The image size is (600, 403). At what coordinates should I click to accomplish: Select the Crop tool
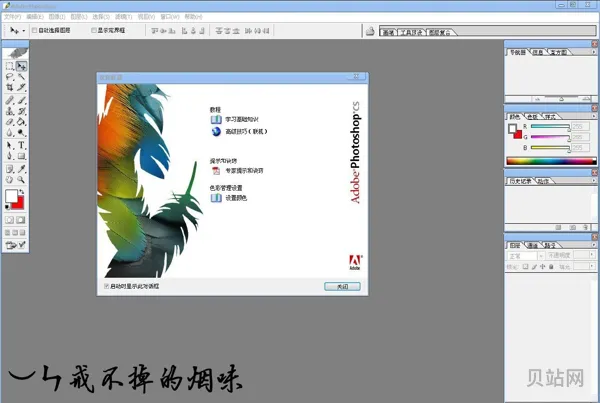[x=10, y=87]
